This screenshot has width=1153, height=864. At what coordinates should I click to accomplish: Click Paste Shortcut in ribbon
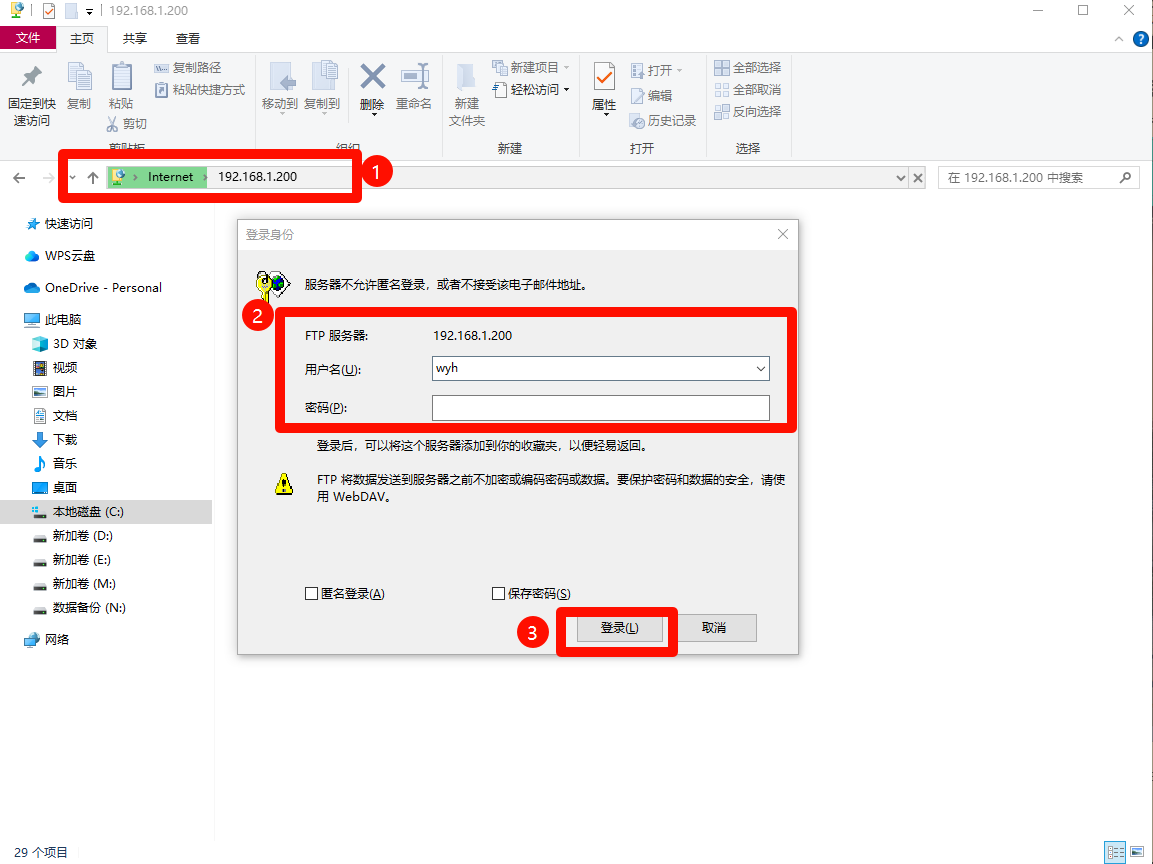[199, 90]
